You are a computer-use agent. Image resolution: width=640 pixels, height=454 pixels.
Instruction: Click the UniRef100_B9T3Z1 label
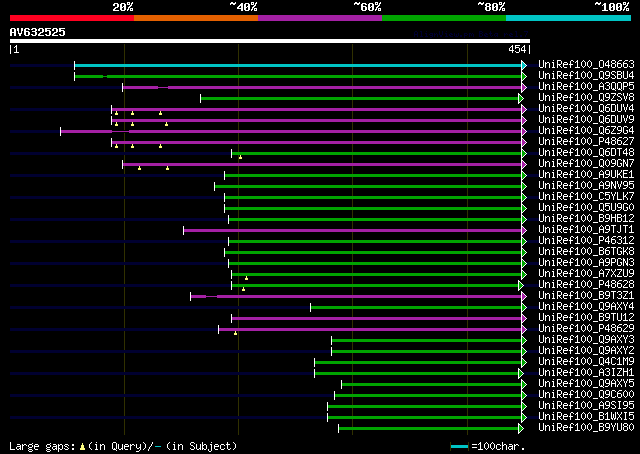point(586,296)
